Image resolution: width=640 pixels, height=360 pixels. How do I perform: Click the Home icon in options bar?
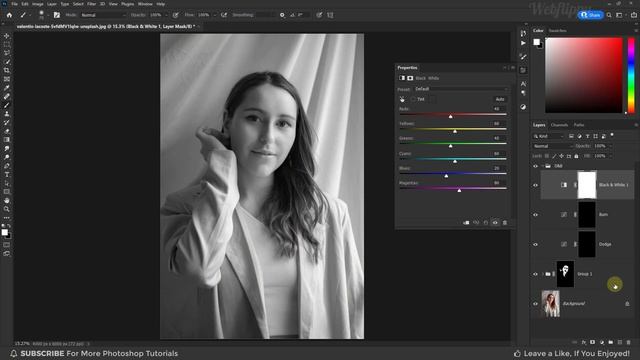tap(9, 15)
